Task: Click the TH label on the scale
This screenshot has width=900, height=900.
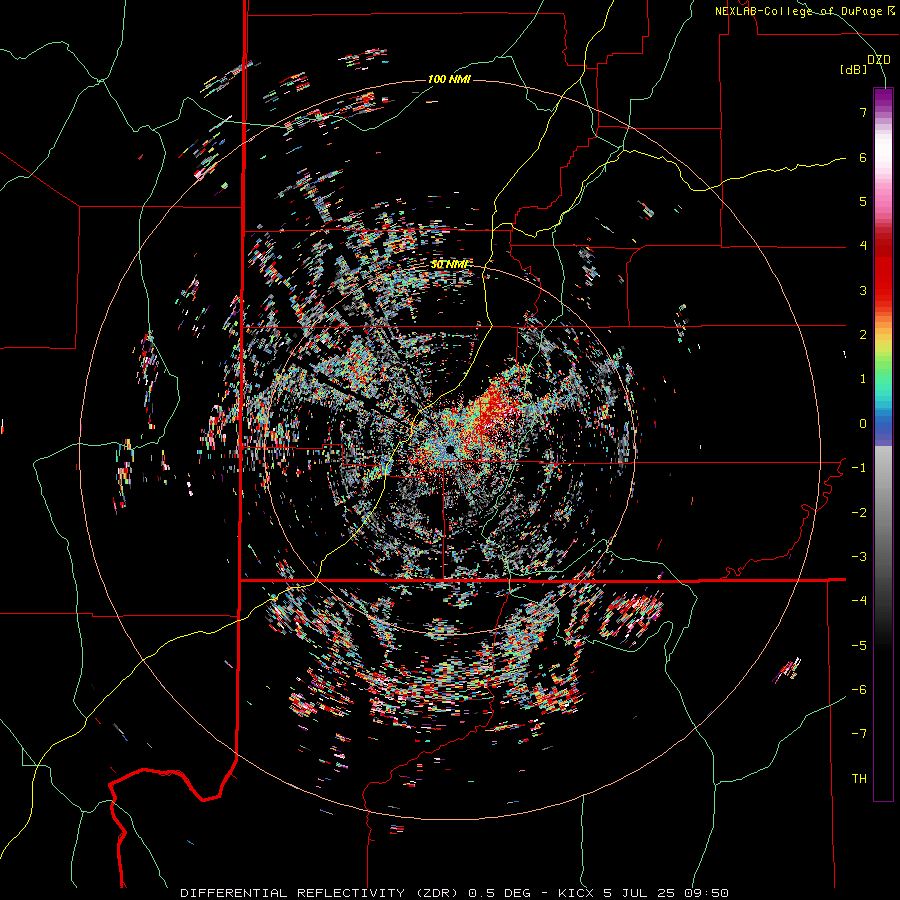Action: pos(859,778)
